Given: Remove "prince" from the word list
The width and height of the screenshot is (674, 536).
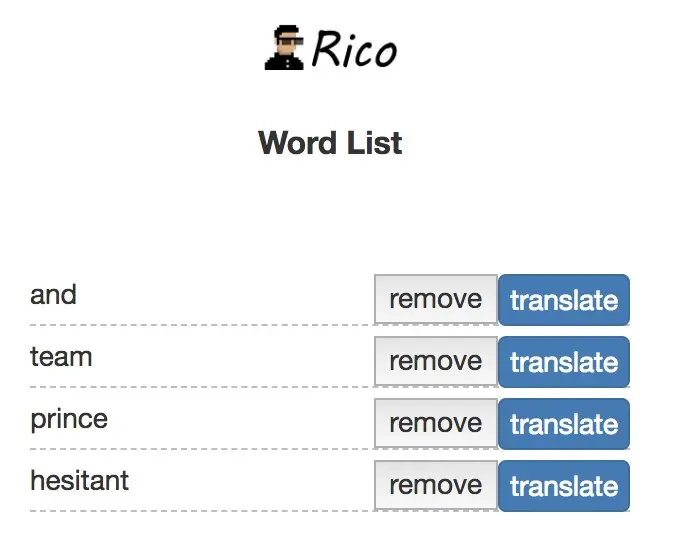Looking at the screenshot, I should (x=436, y=423).
